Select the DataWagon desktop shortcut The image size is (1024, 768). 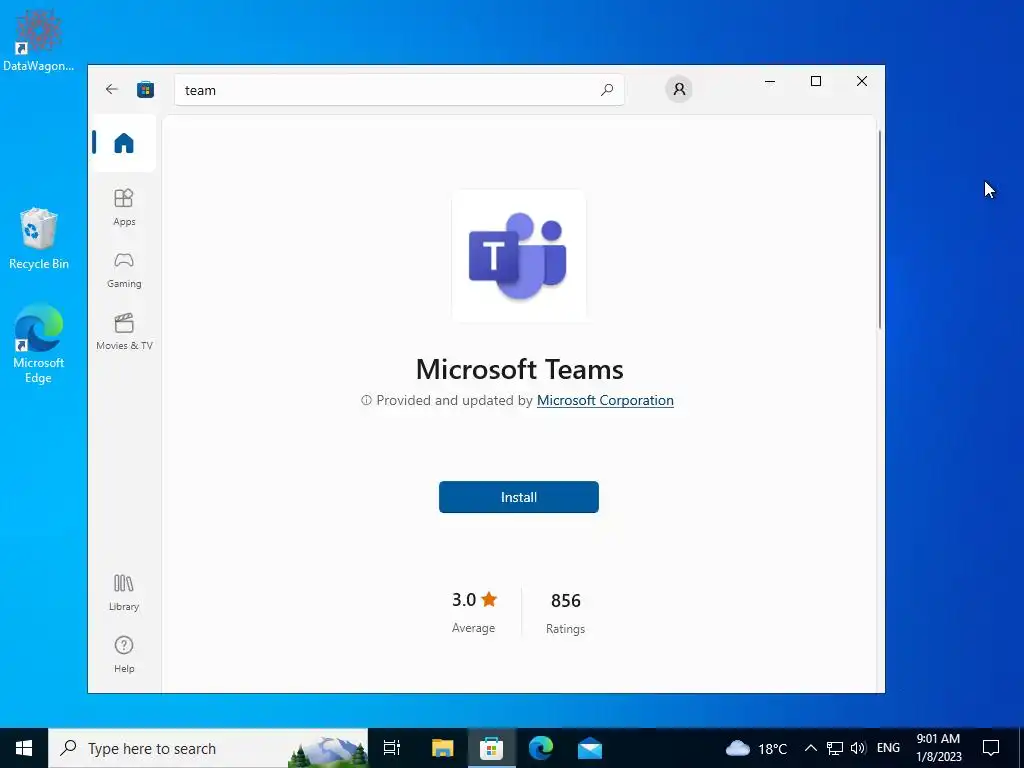click(x=39, y=40)
